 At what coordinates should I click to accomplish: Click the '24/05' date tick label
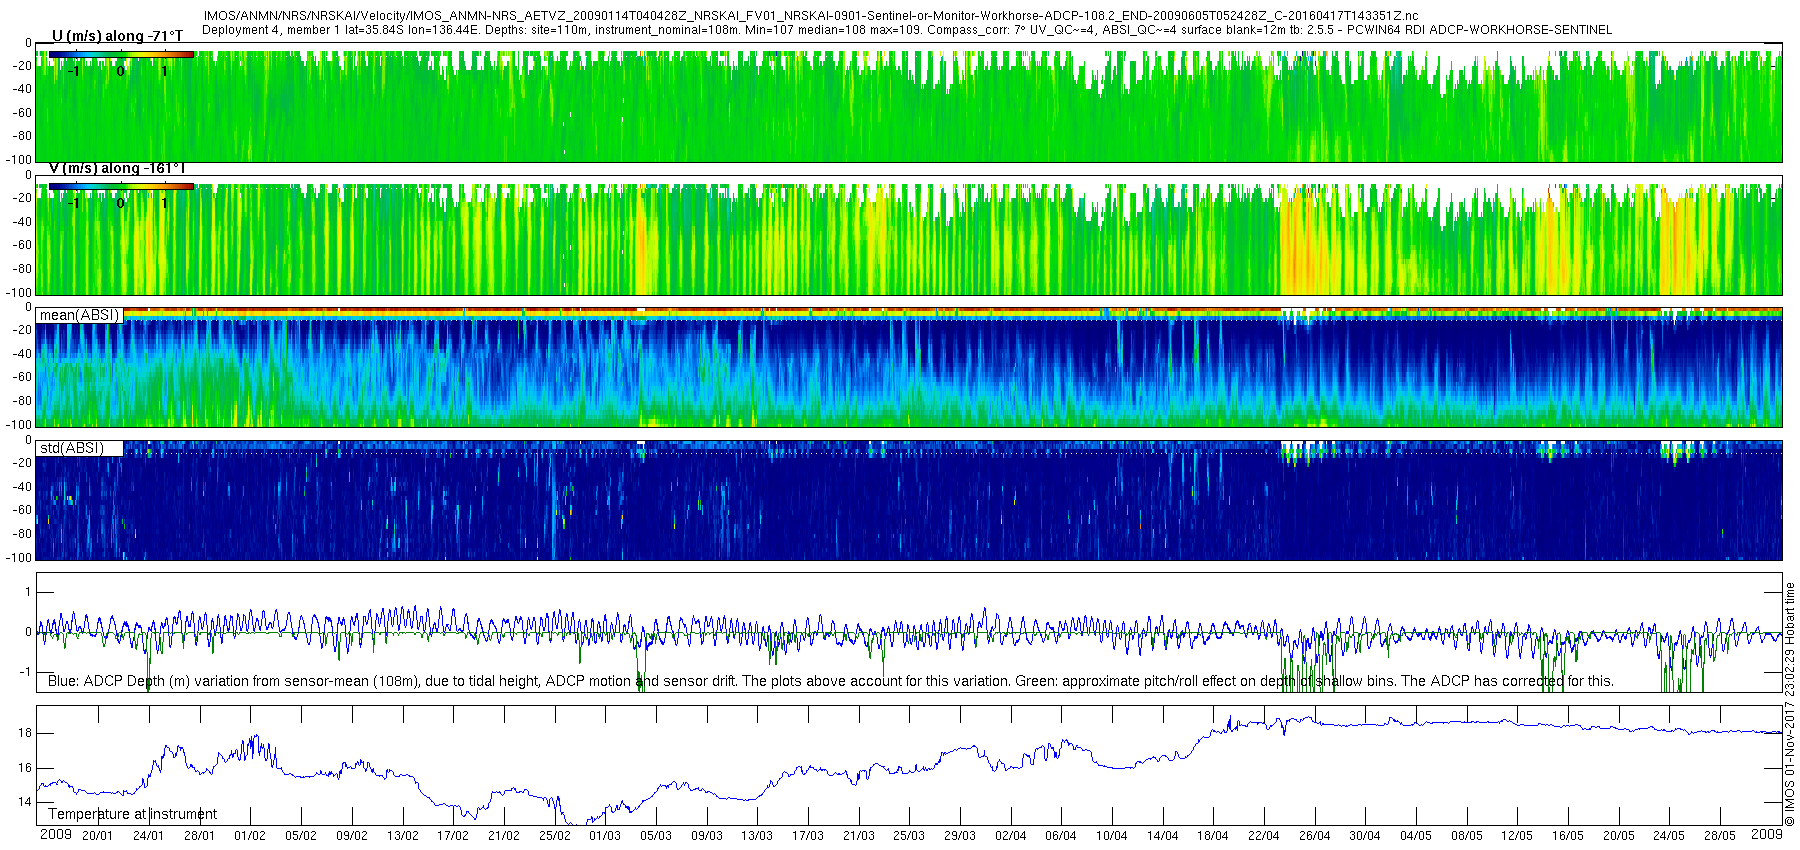click(1669, 836)
